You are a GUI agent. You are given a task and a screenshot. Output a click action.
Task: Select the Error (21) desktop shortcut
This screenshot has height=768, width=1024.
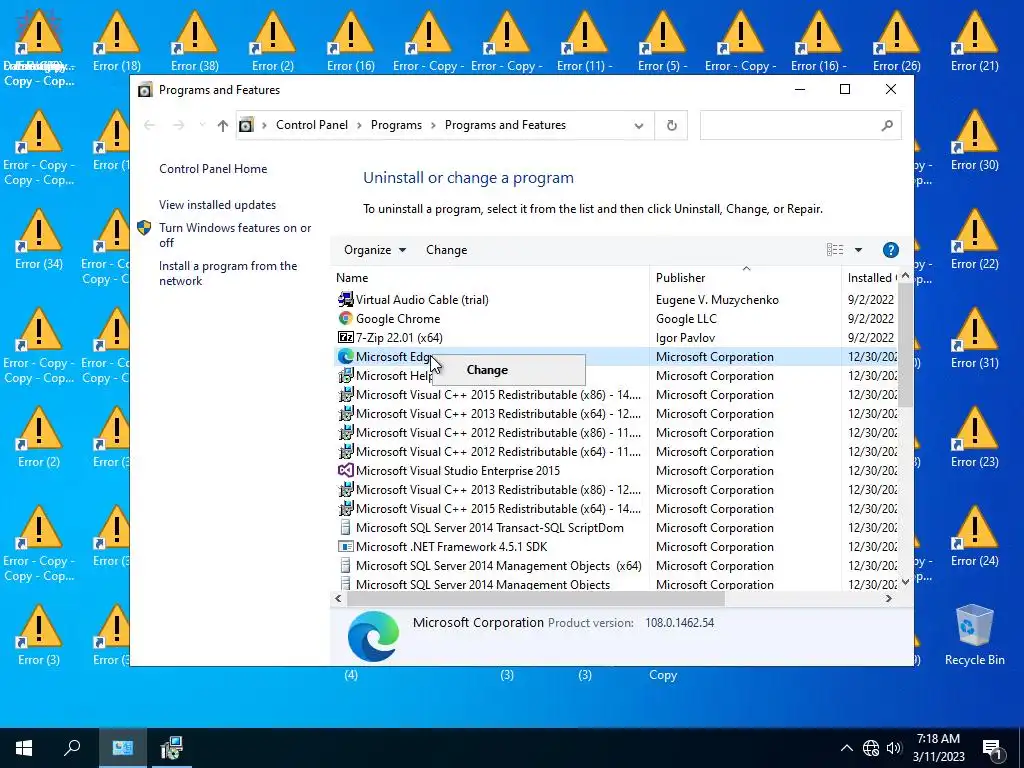974,41
